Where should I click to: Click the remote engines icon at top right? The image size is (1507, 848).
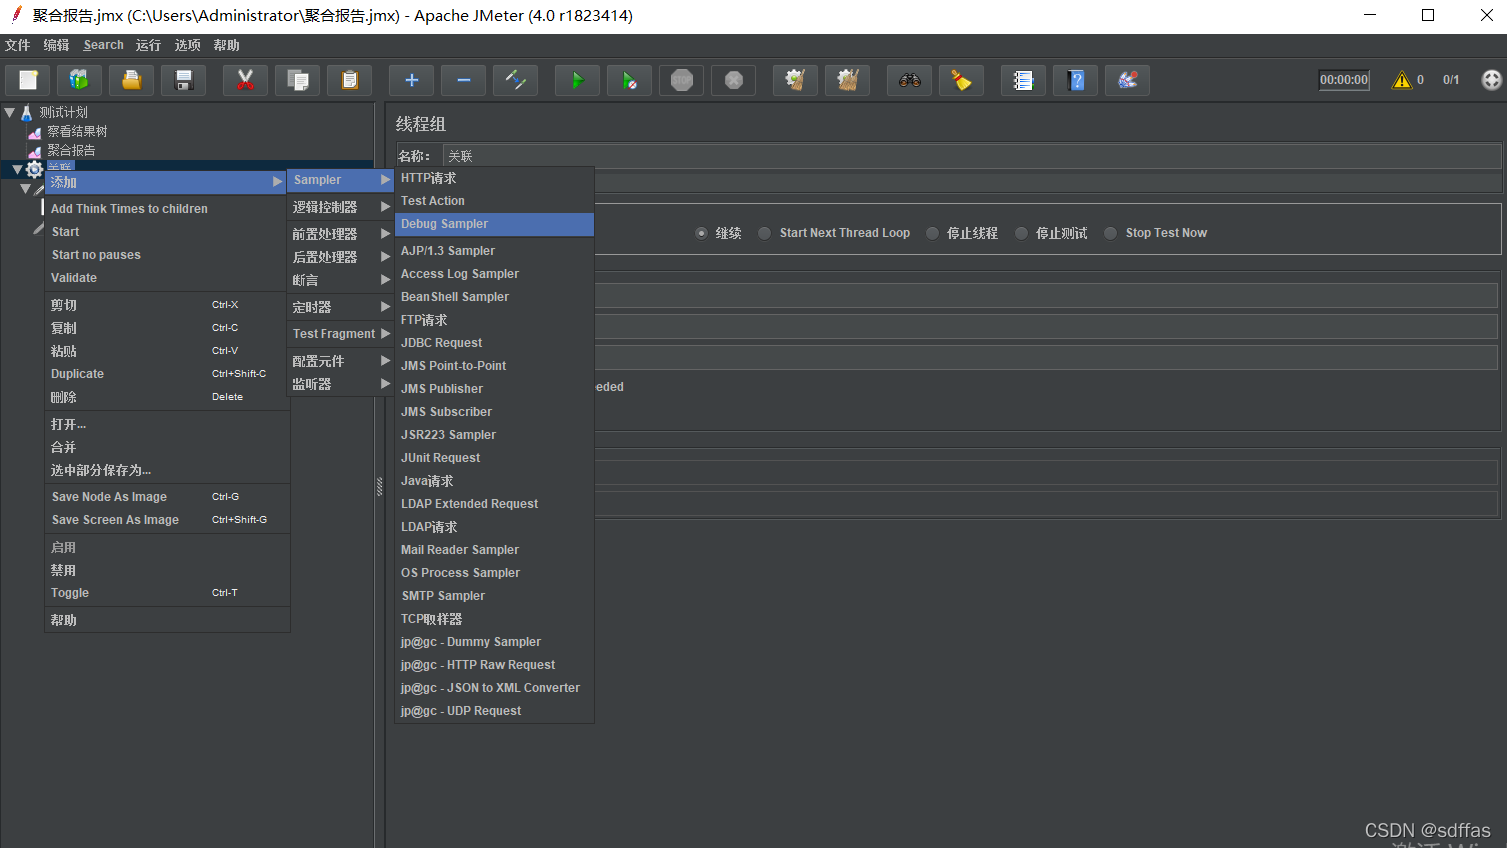pos(1491,80)
